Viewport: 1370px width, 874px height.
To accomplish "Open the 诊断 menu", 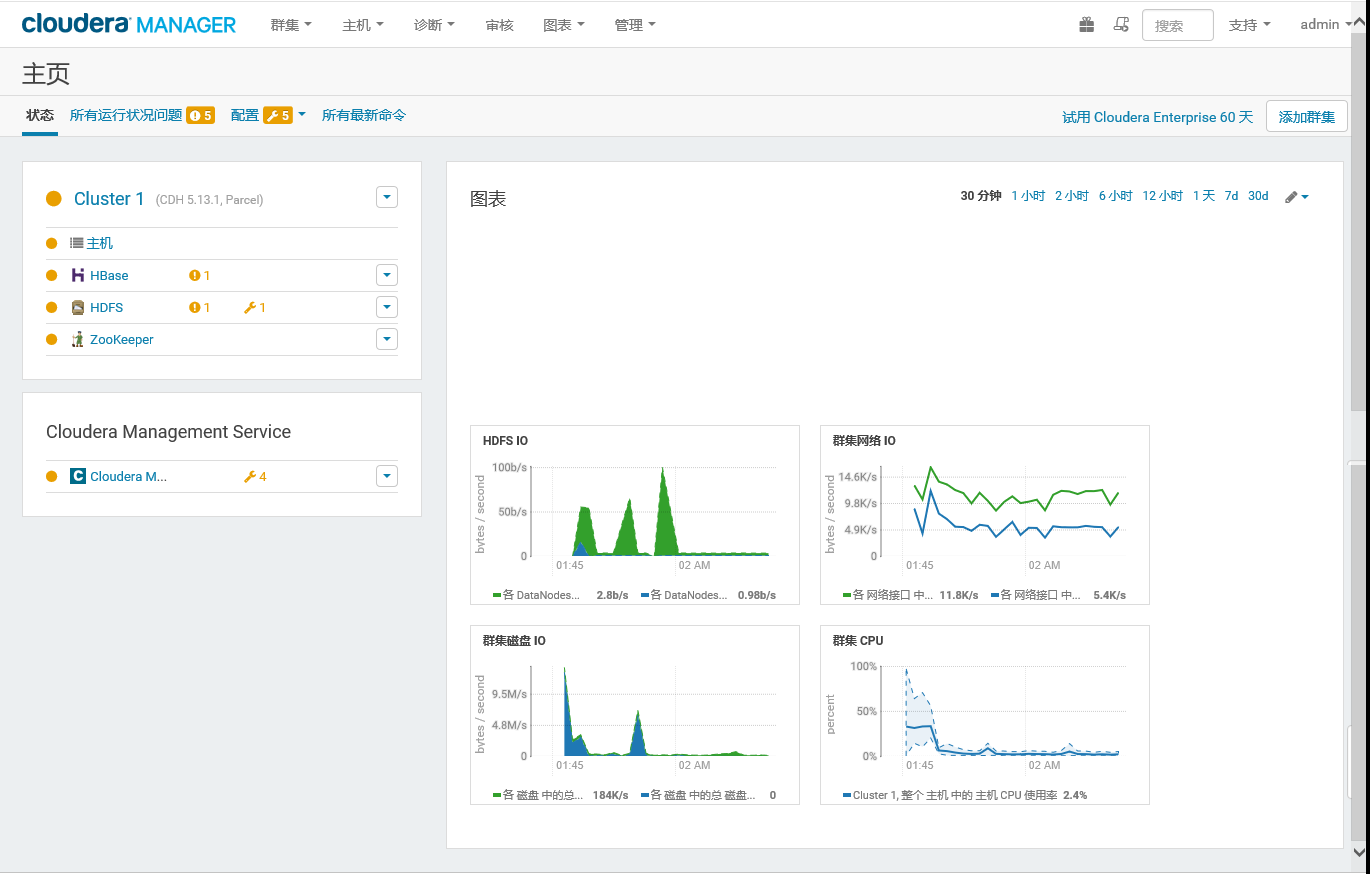I will tap(435, 25).
